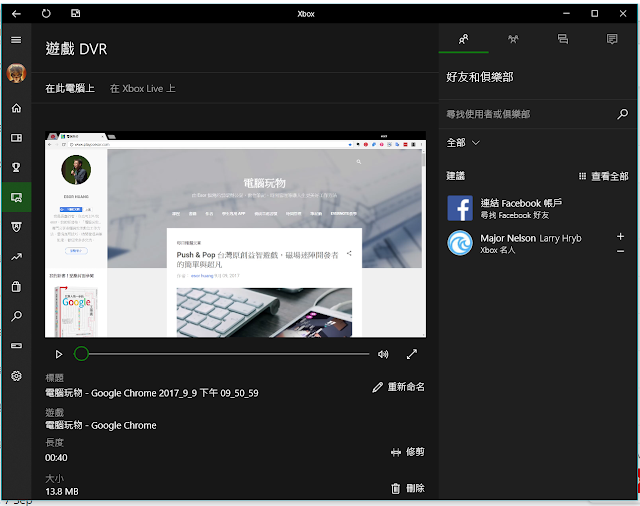This screenshot has width=640, height=506.
Task: Click 查看全部 to see all suggestions
Action: (604, 176)
